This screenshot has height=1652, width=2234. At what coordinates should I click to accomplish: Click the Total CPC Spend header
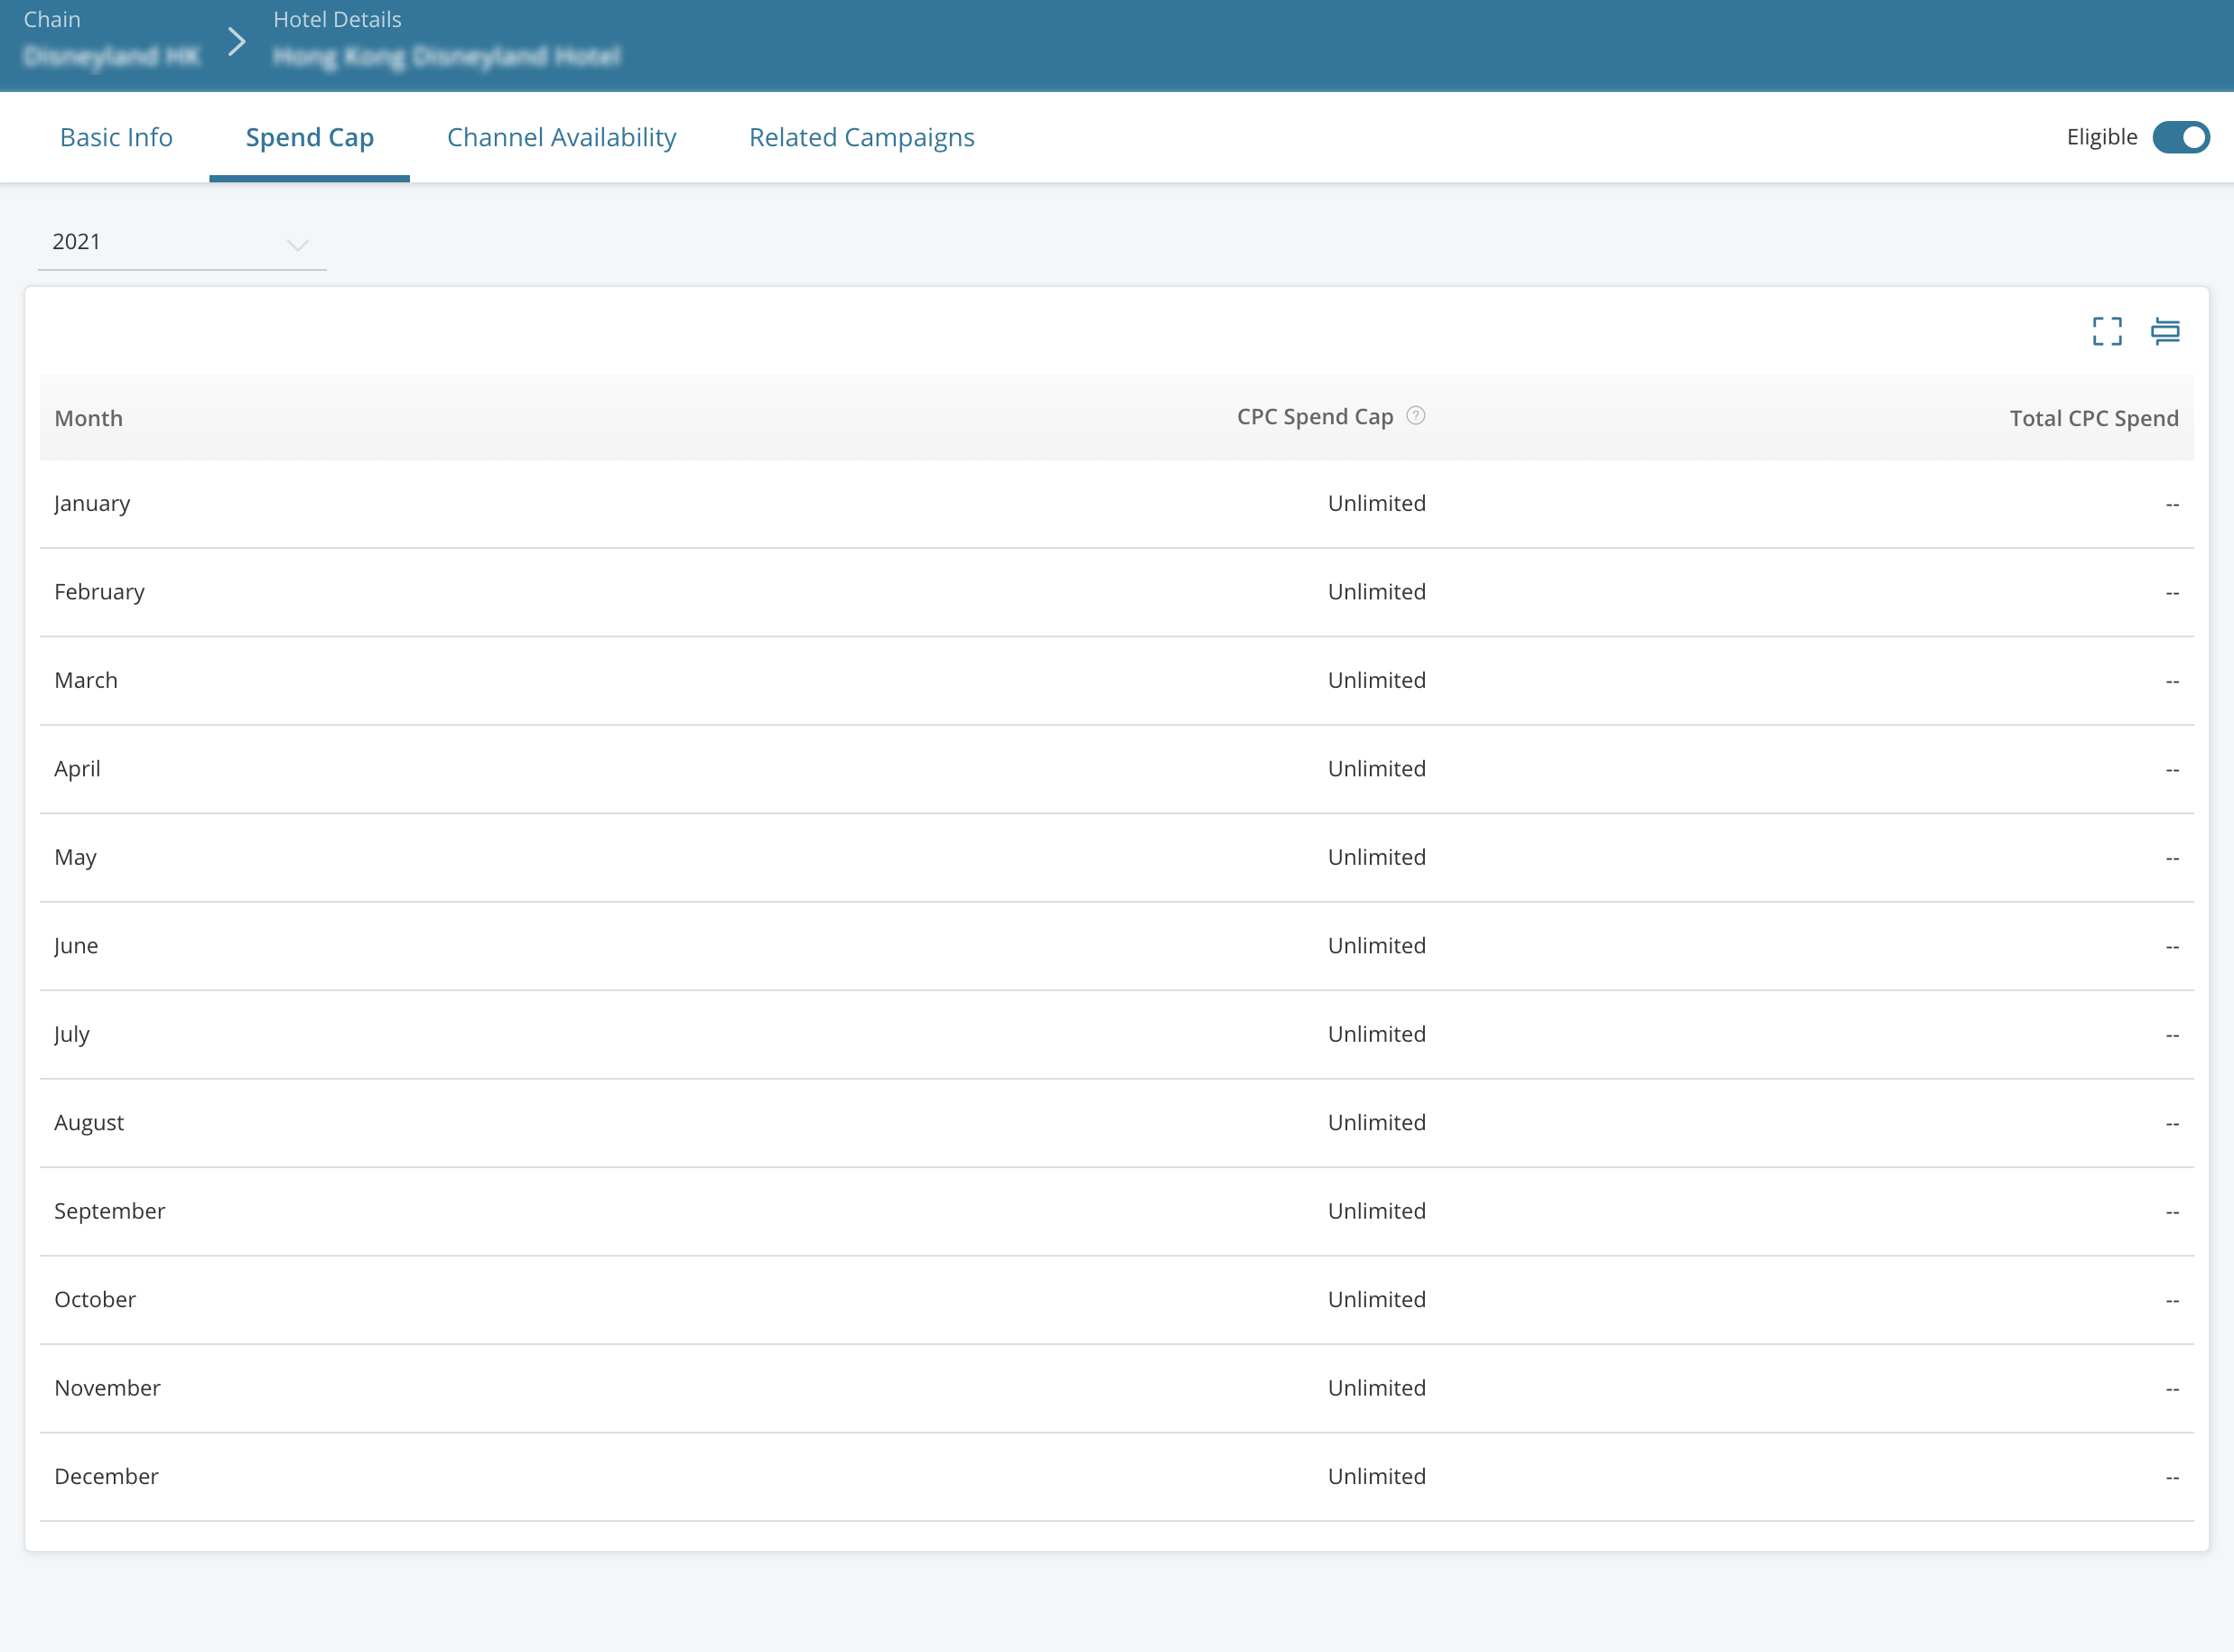pyautogui.click(x=2093, y=418)
